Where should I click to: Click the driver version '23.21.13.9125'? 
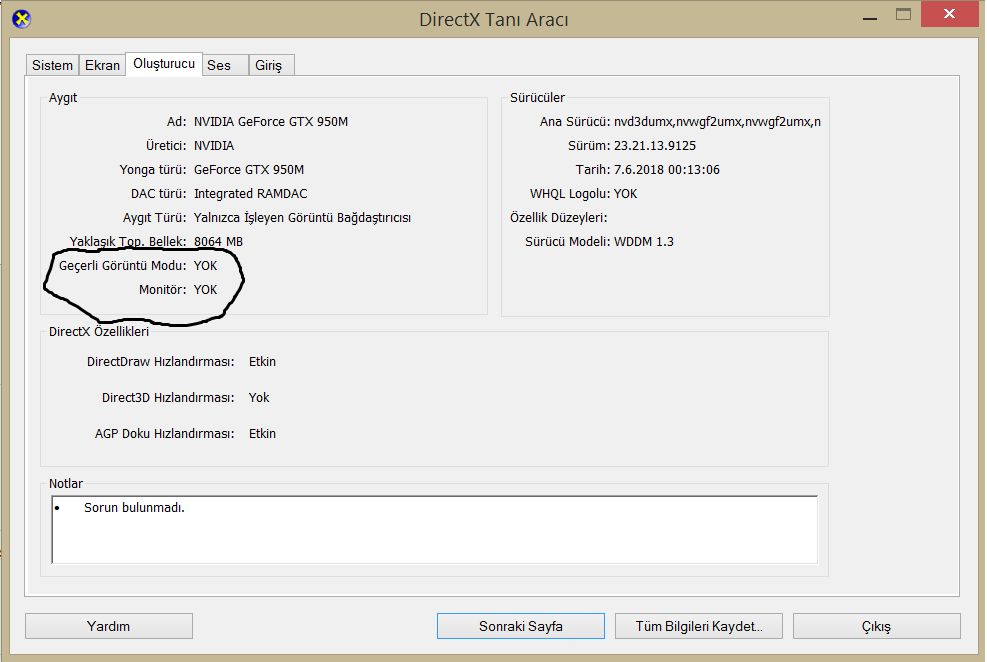pyautogui.click(x=655, y=145)
